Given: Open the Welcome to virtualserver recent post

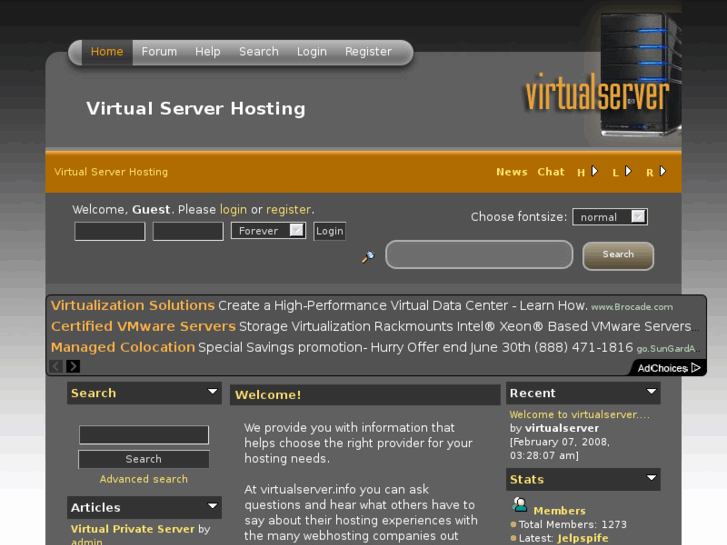Looking at the screenshot, I should [x=580, y=415].
